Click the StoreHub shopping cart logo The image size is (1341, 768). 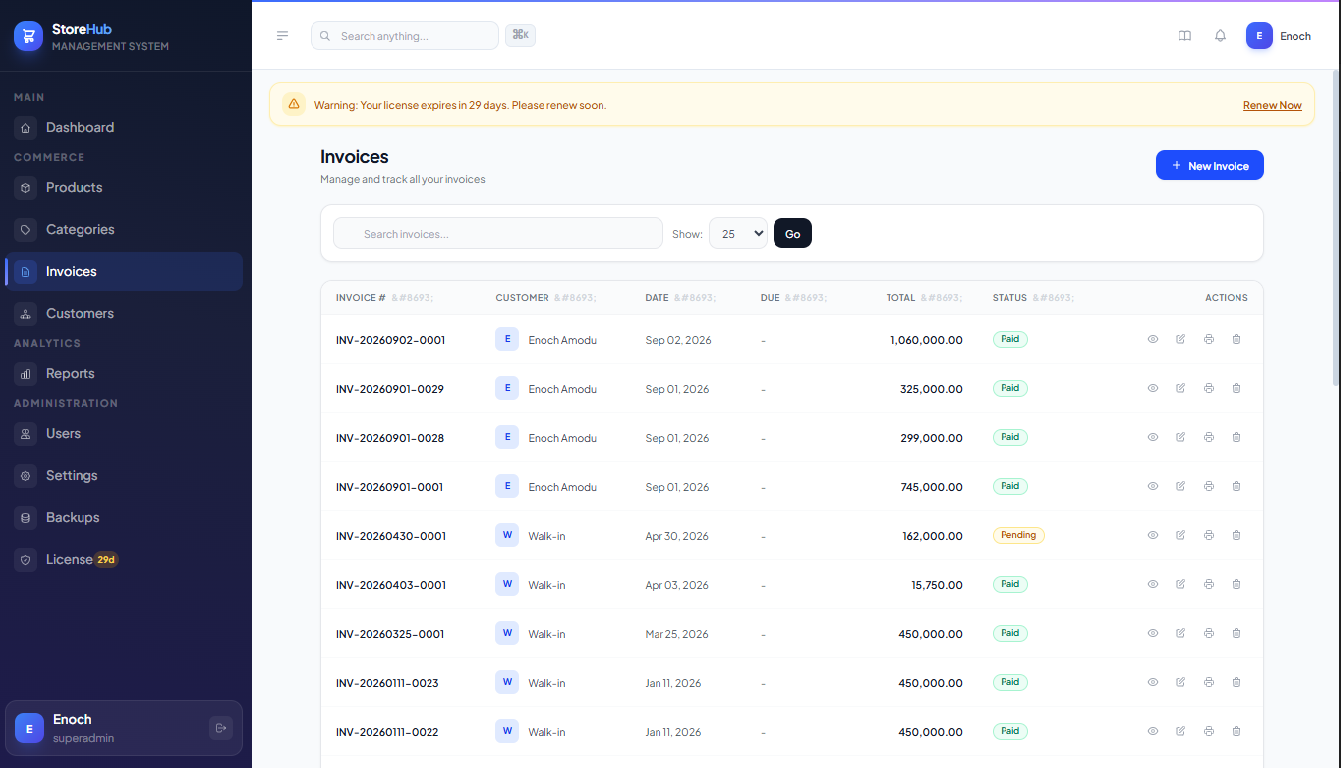(28, 36)
